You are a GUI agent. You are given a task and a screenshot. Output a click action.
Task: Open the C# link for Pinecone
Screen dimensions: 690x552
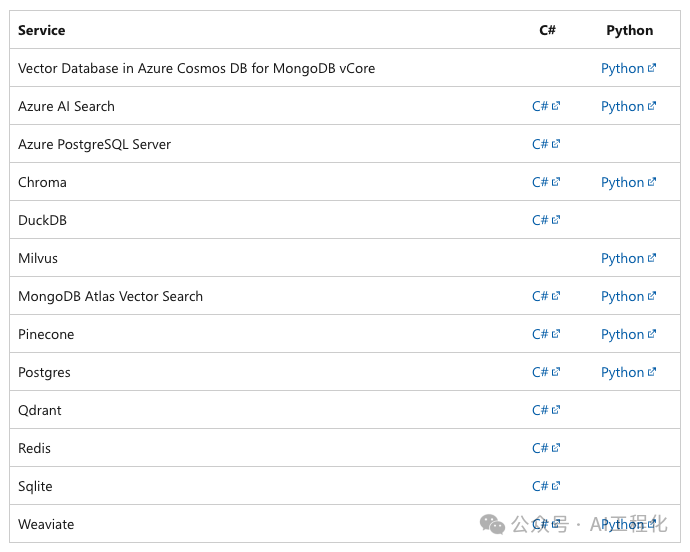point(540,334)
